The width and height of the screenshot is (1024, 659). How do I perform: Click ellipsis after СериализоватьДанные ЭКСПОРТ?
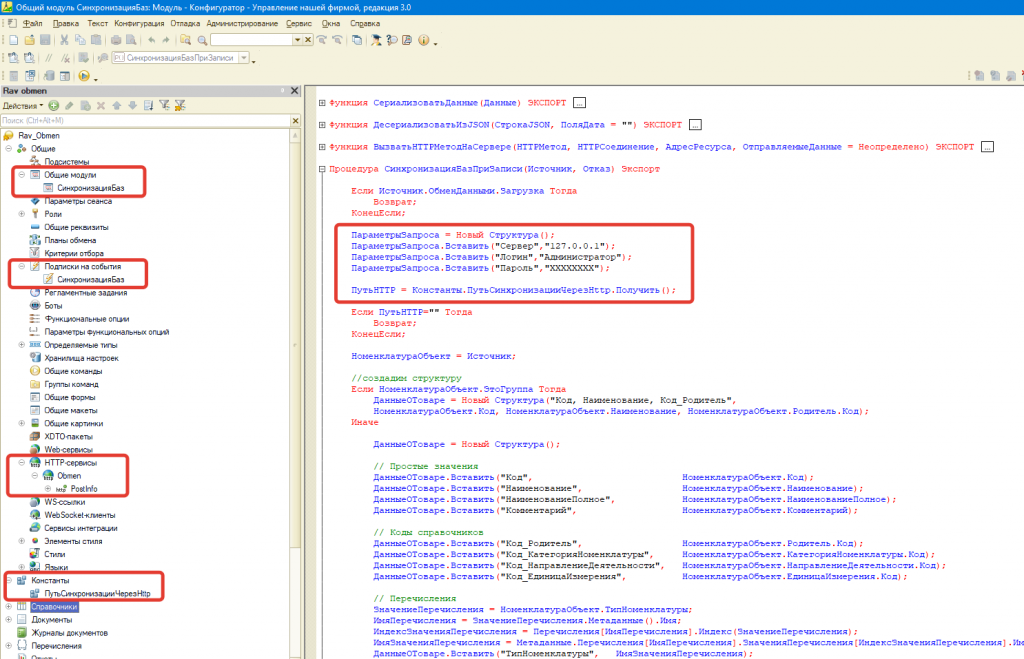coord(579,103)
